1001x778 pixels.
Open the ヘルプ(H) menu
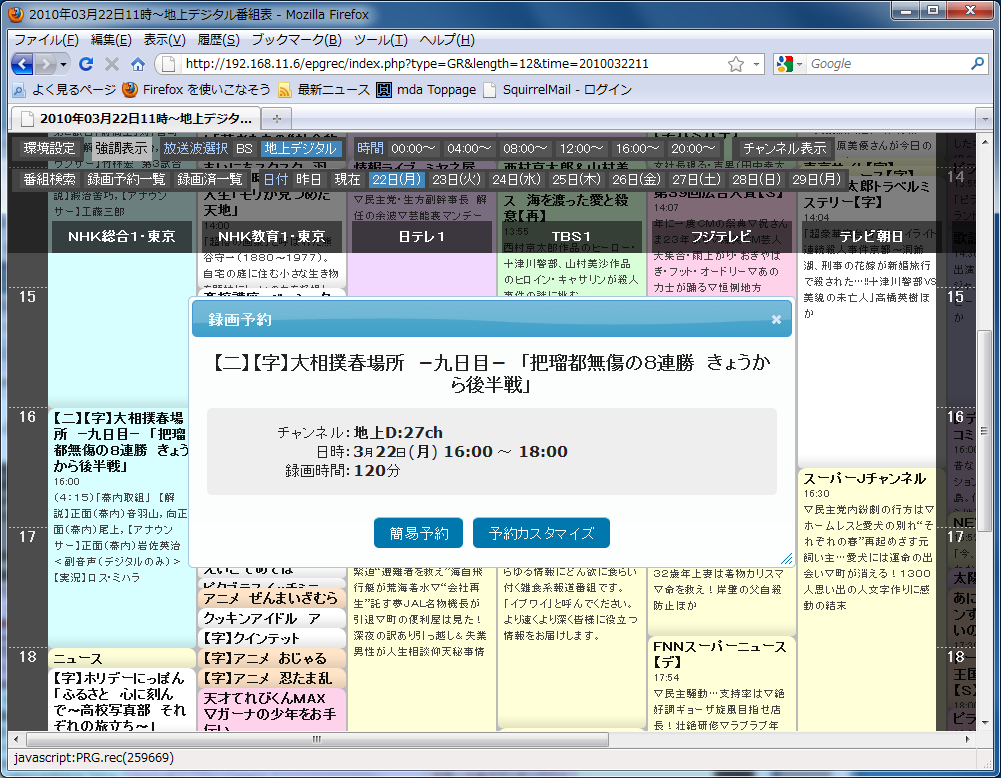(x=447, y=40)
